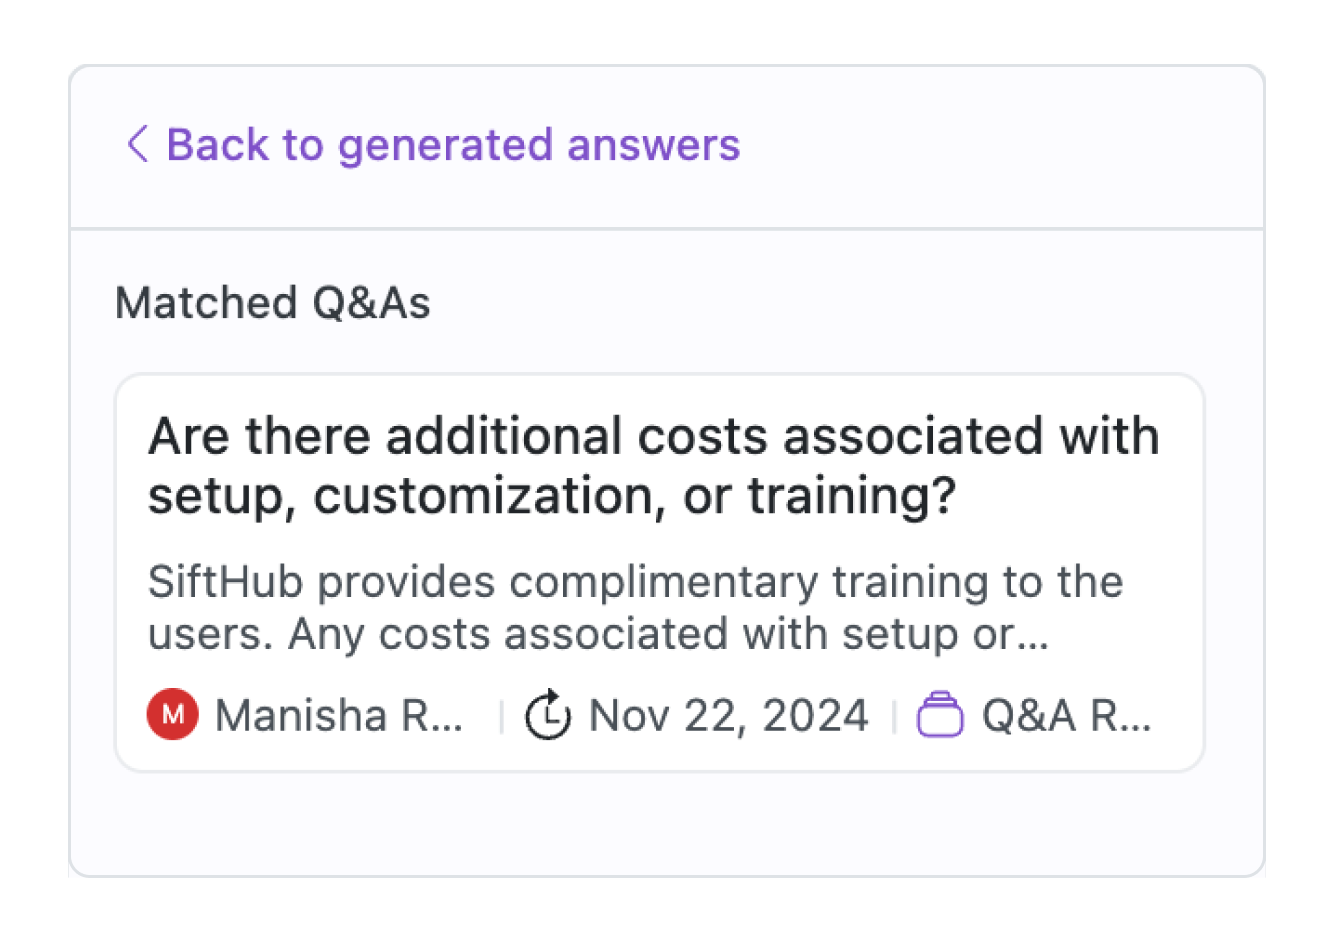Open the matched Q&A card on additional costs
Viewport: 1334px width, 942px height.
click(x=659, y=572)
